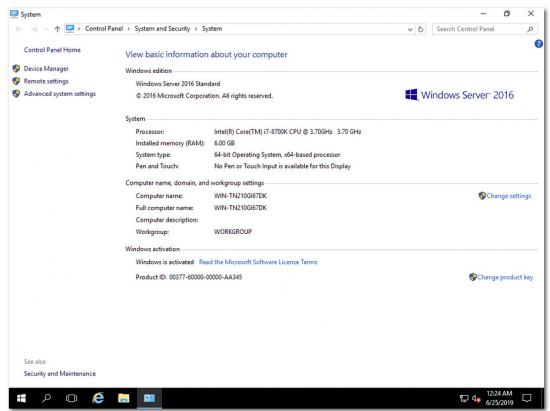The height and width of the screenshot is (411, 550).
Task: Click the 6.00 GB memory value
Action: (224, 143)
